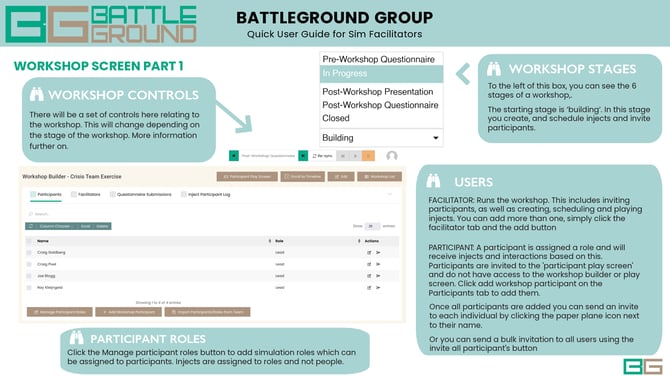Tick the checkbox for Joe Blogg
This screenshot has height=376, width=670.
coord(29,276)
